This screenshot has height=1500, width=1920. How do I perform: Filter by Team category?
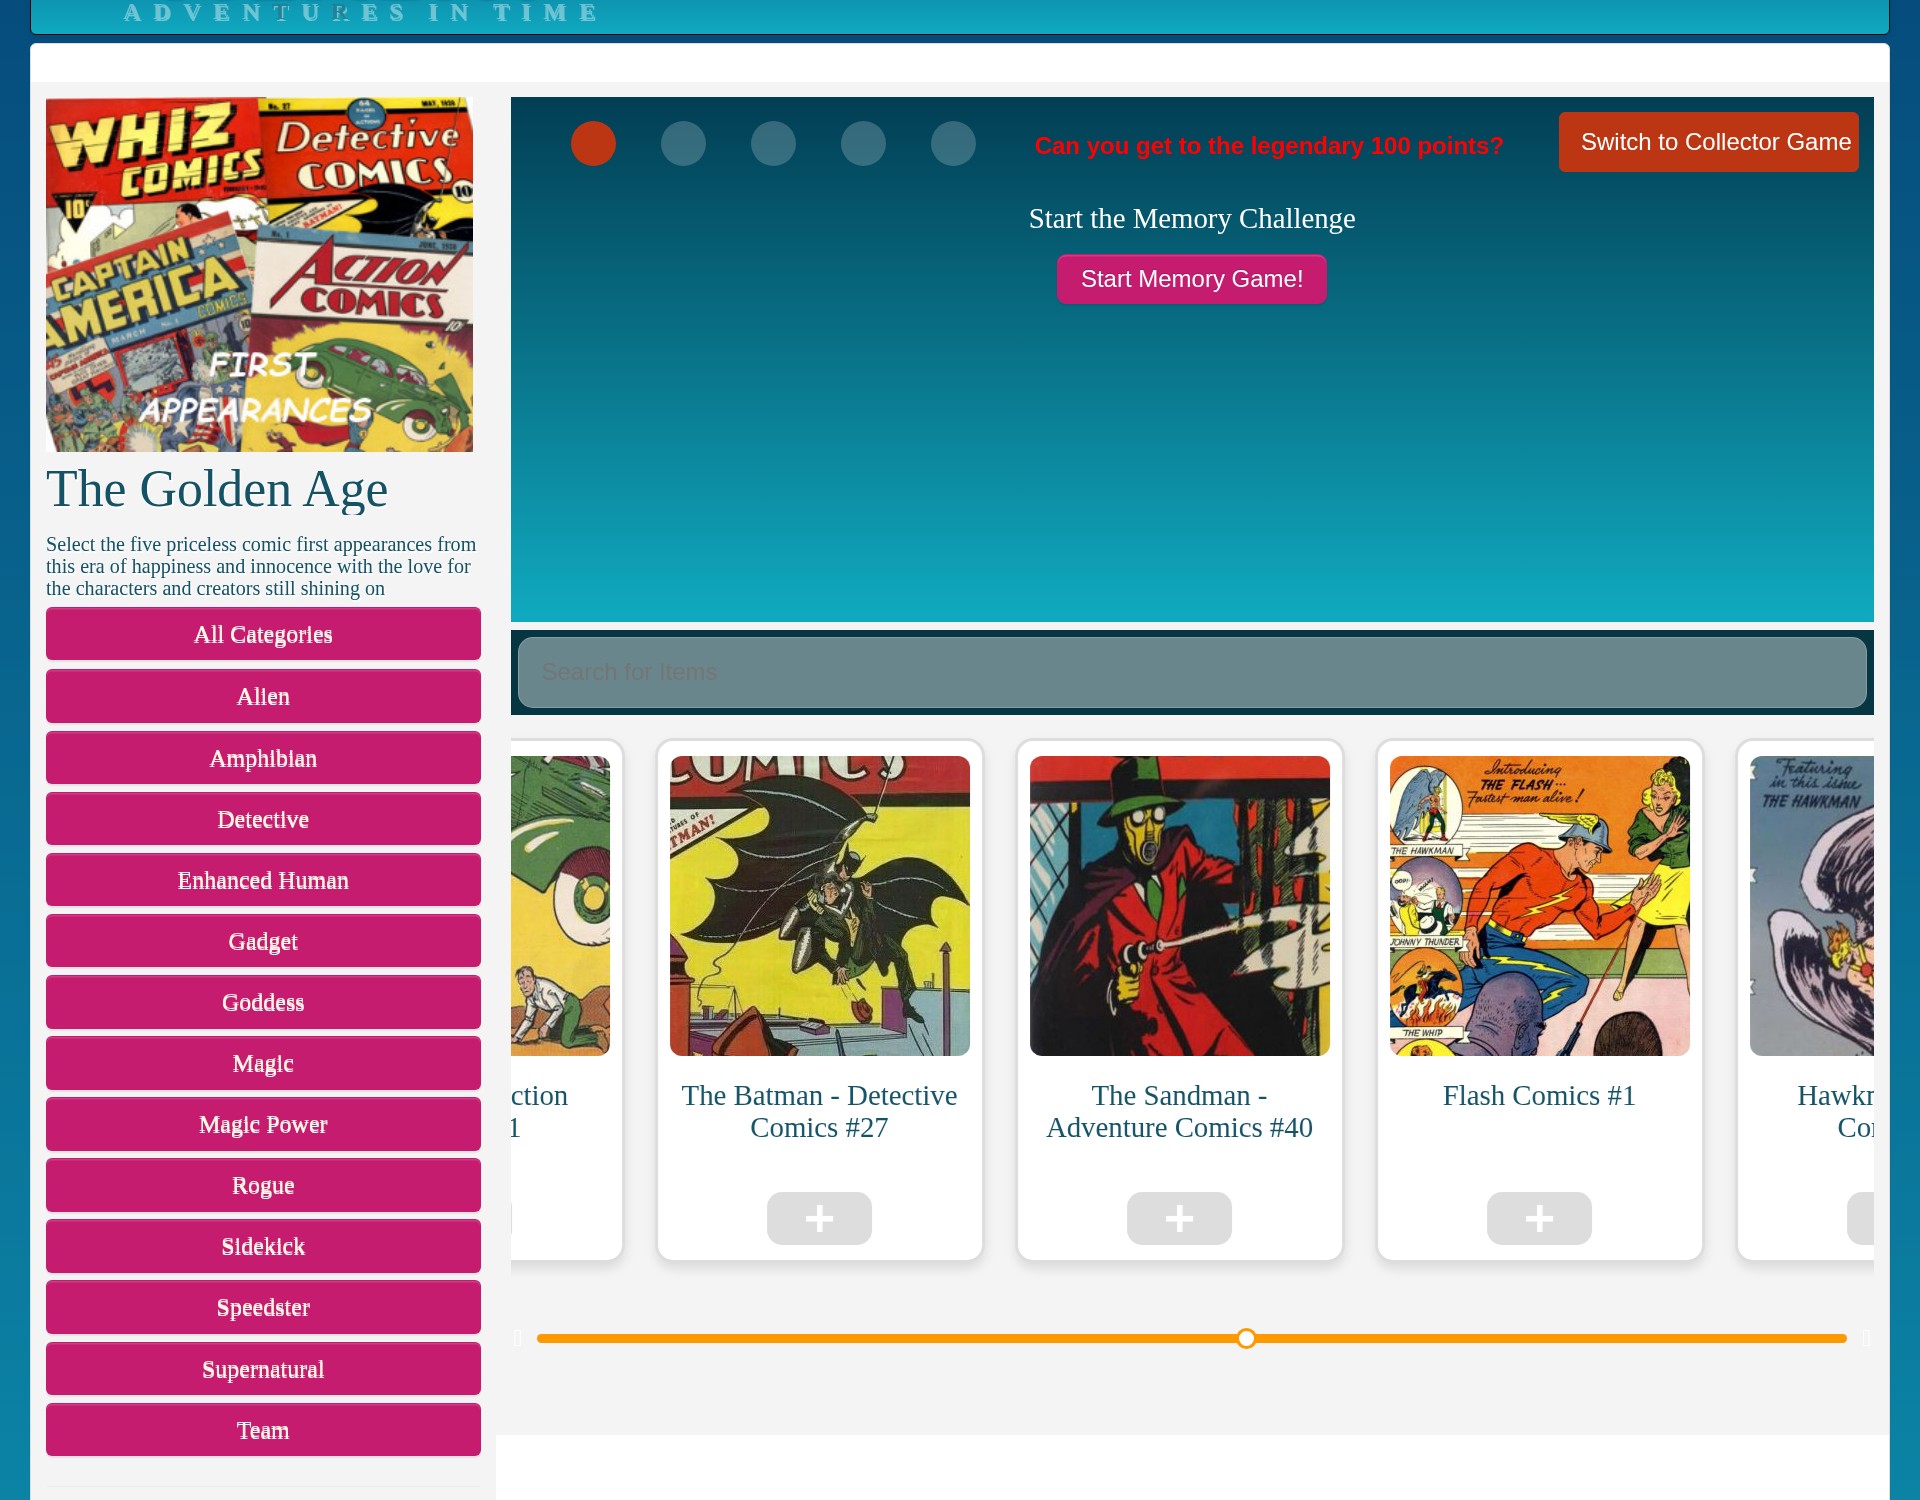click(263, 1430)
